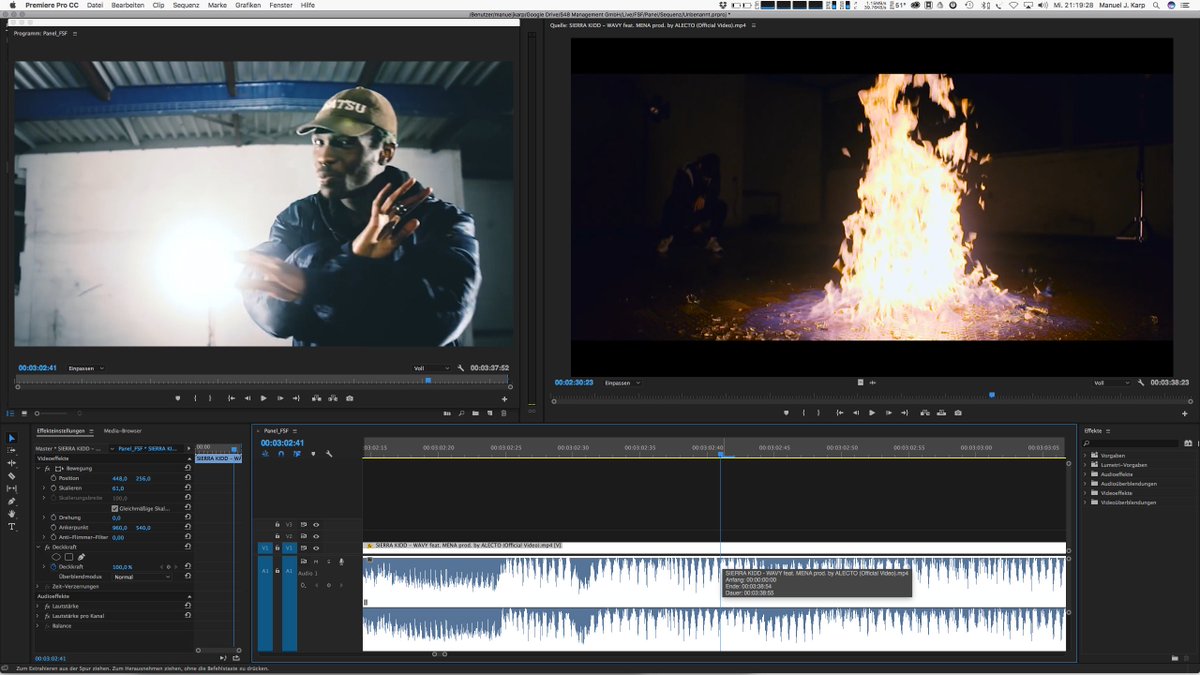Expand Lumetri-Vorgaben folder in Effekte
The width and height of the screenshot is (1200, 675).
[x=1086, y=465]
